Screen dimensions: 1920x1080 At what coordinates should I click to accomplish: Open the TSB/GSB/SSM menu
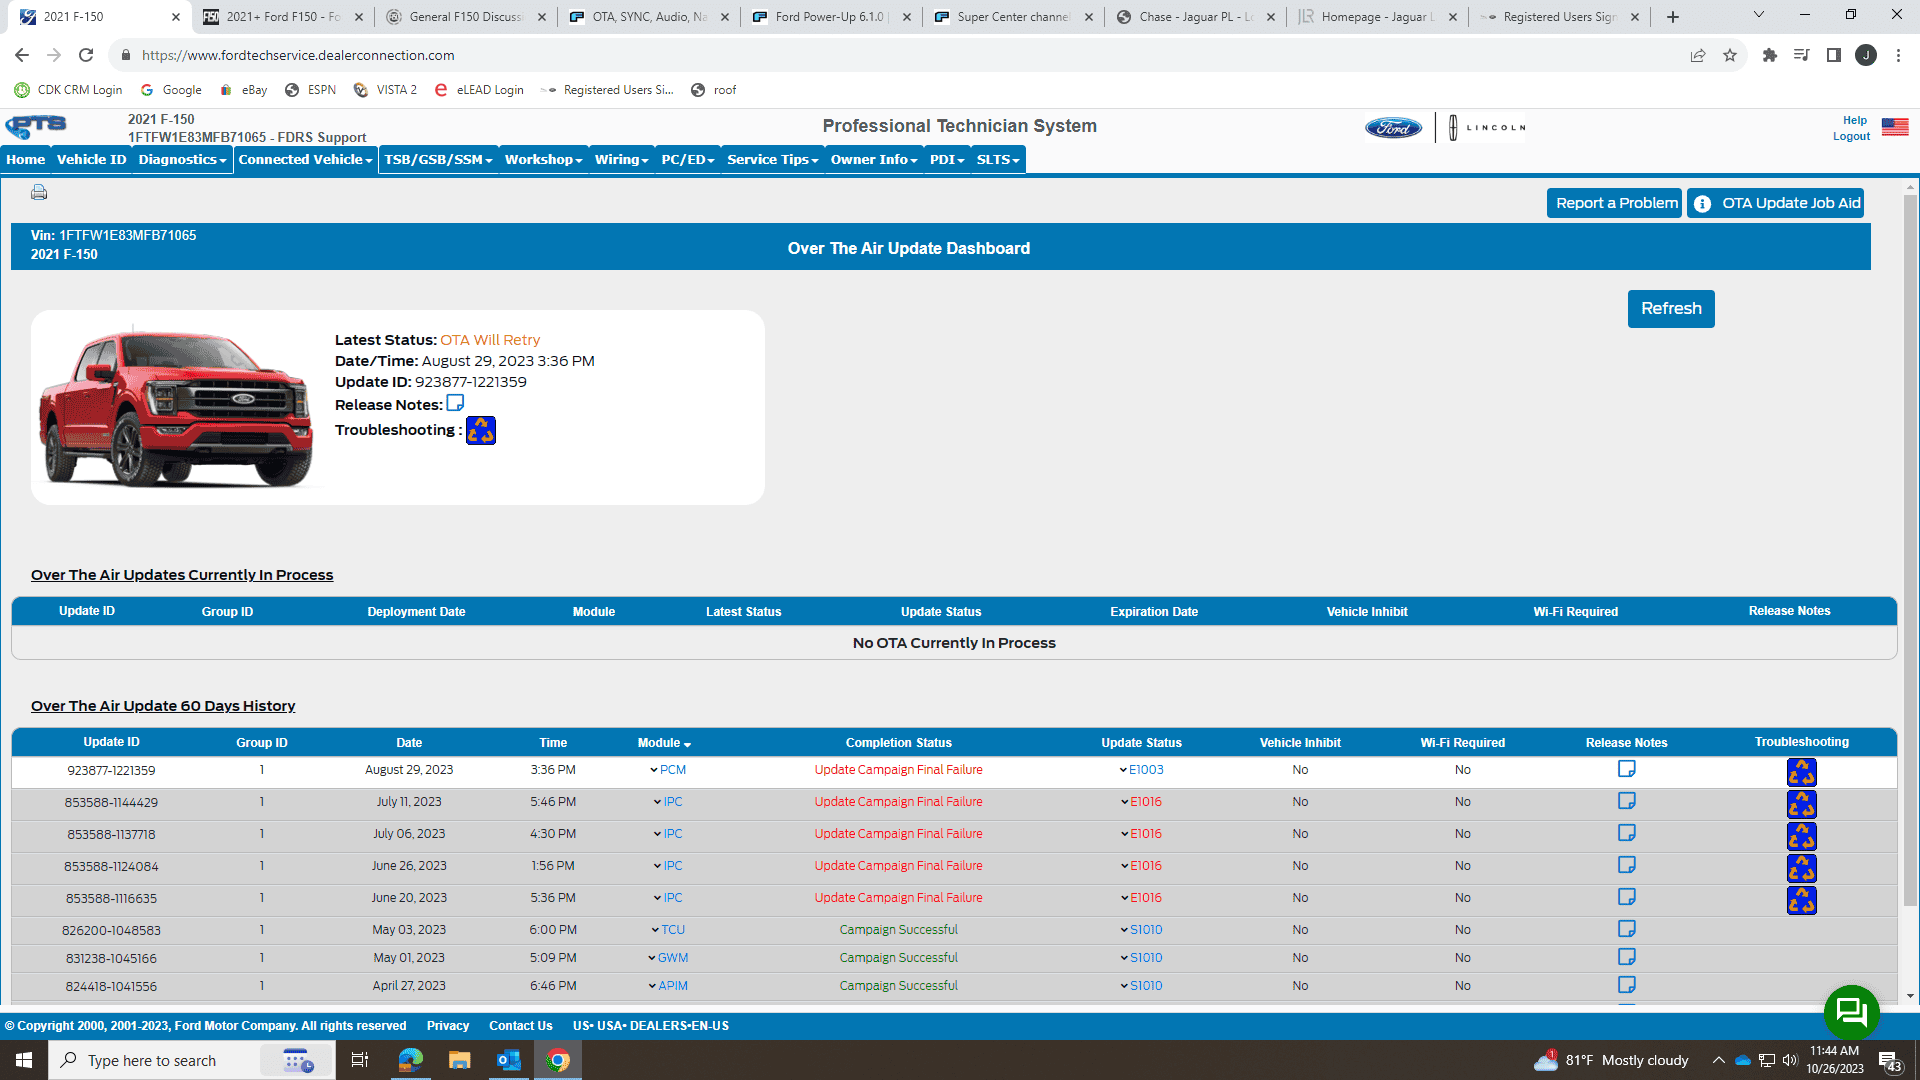point(438,160)
